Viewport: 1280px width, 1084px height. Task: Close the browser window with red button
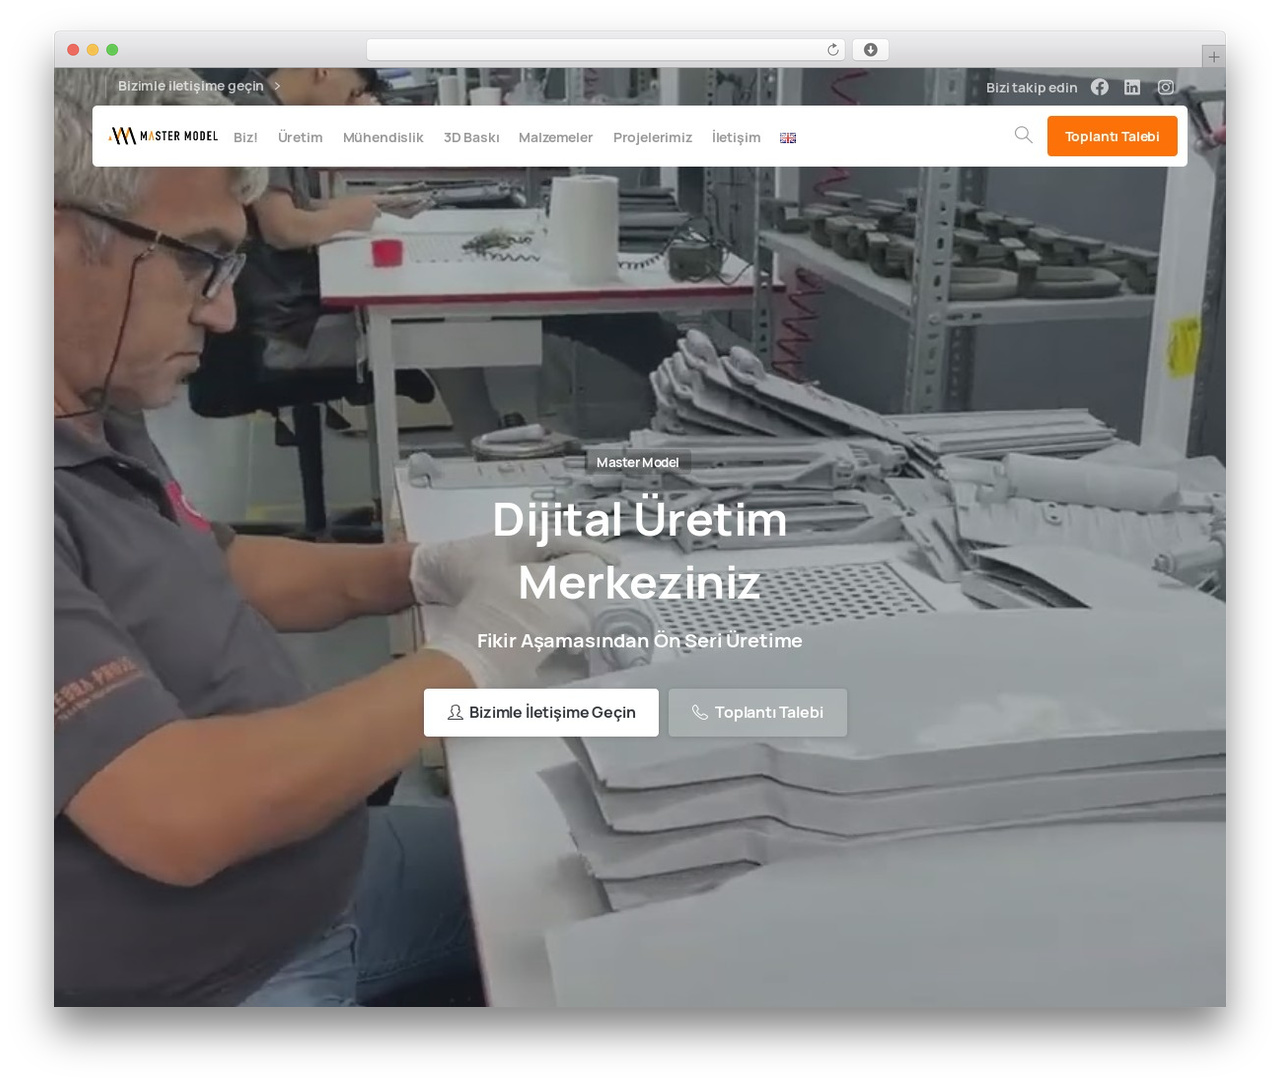click(x=73, y=50)
